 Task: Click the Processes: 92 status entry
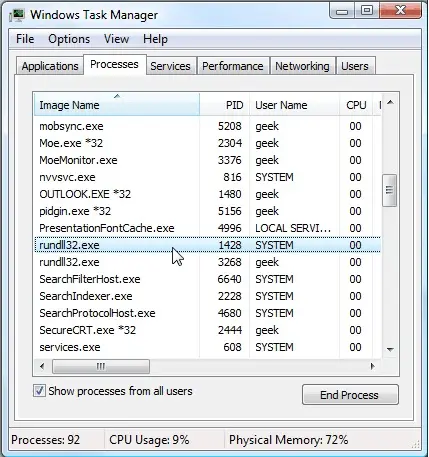(x=46, y=440)
